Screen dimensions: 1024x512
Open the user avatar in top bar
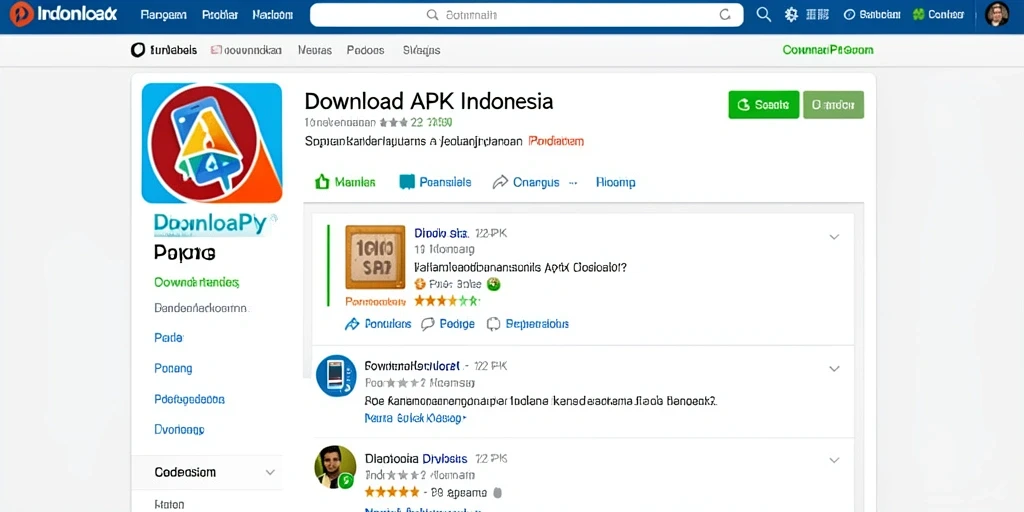pos(997,14)
